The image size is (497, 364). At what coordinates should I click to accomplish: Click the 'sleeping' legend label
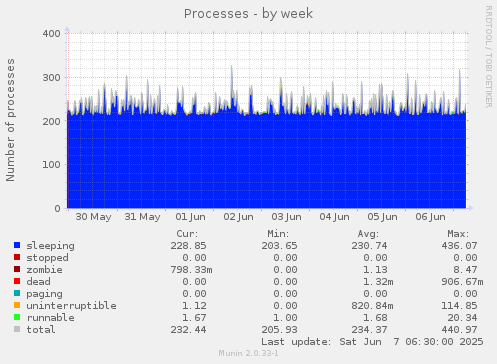(x=50, y=246)
